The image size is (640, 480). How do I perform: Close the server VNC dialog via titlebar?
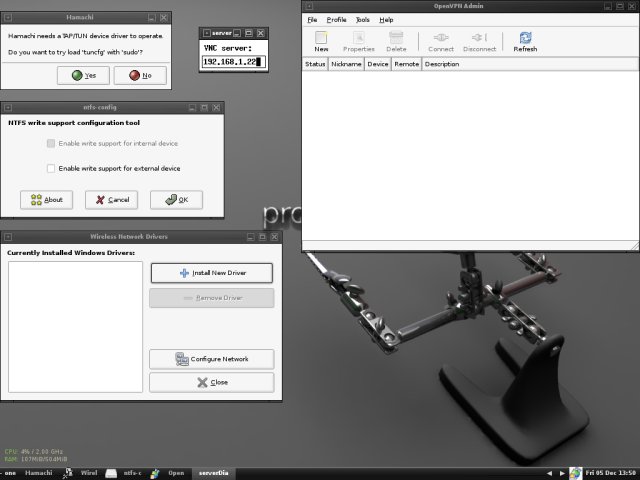[x=261, y=33]
